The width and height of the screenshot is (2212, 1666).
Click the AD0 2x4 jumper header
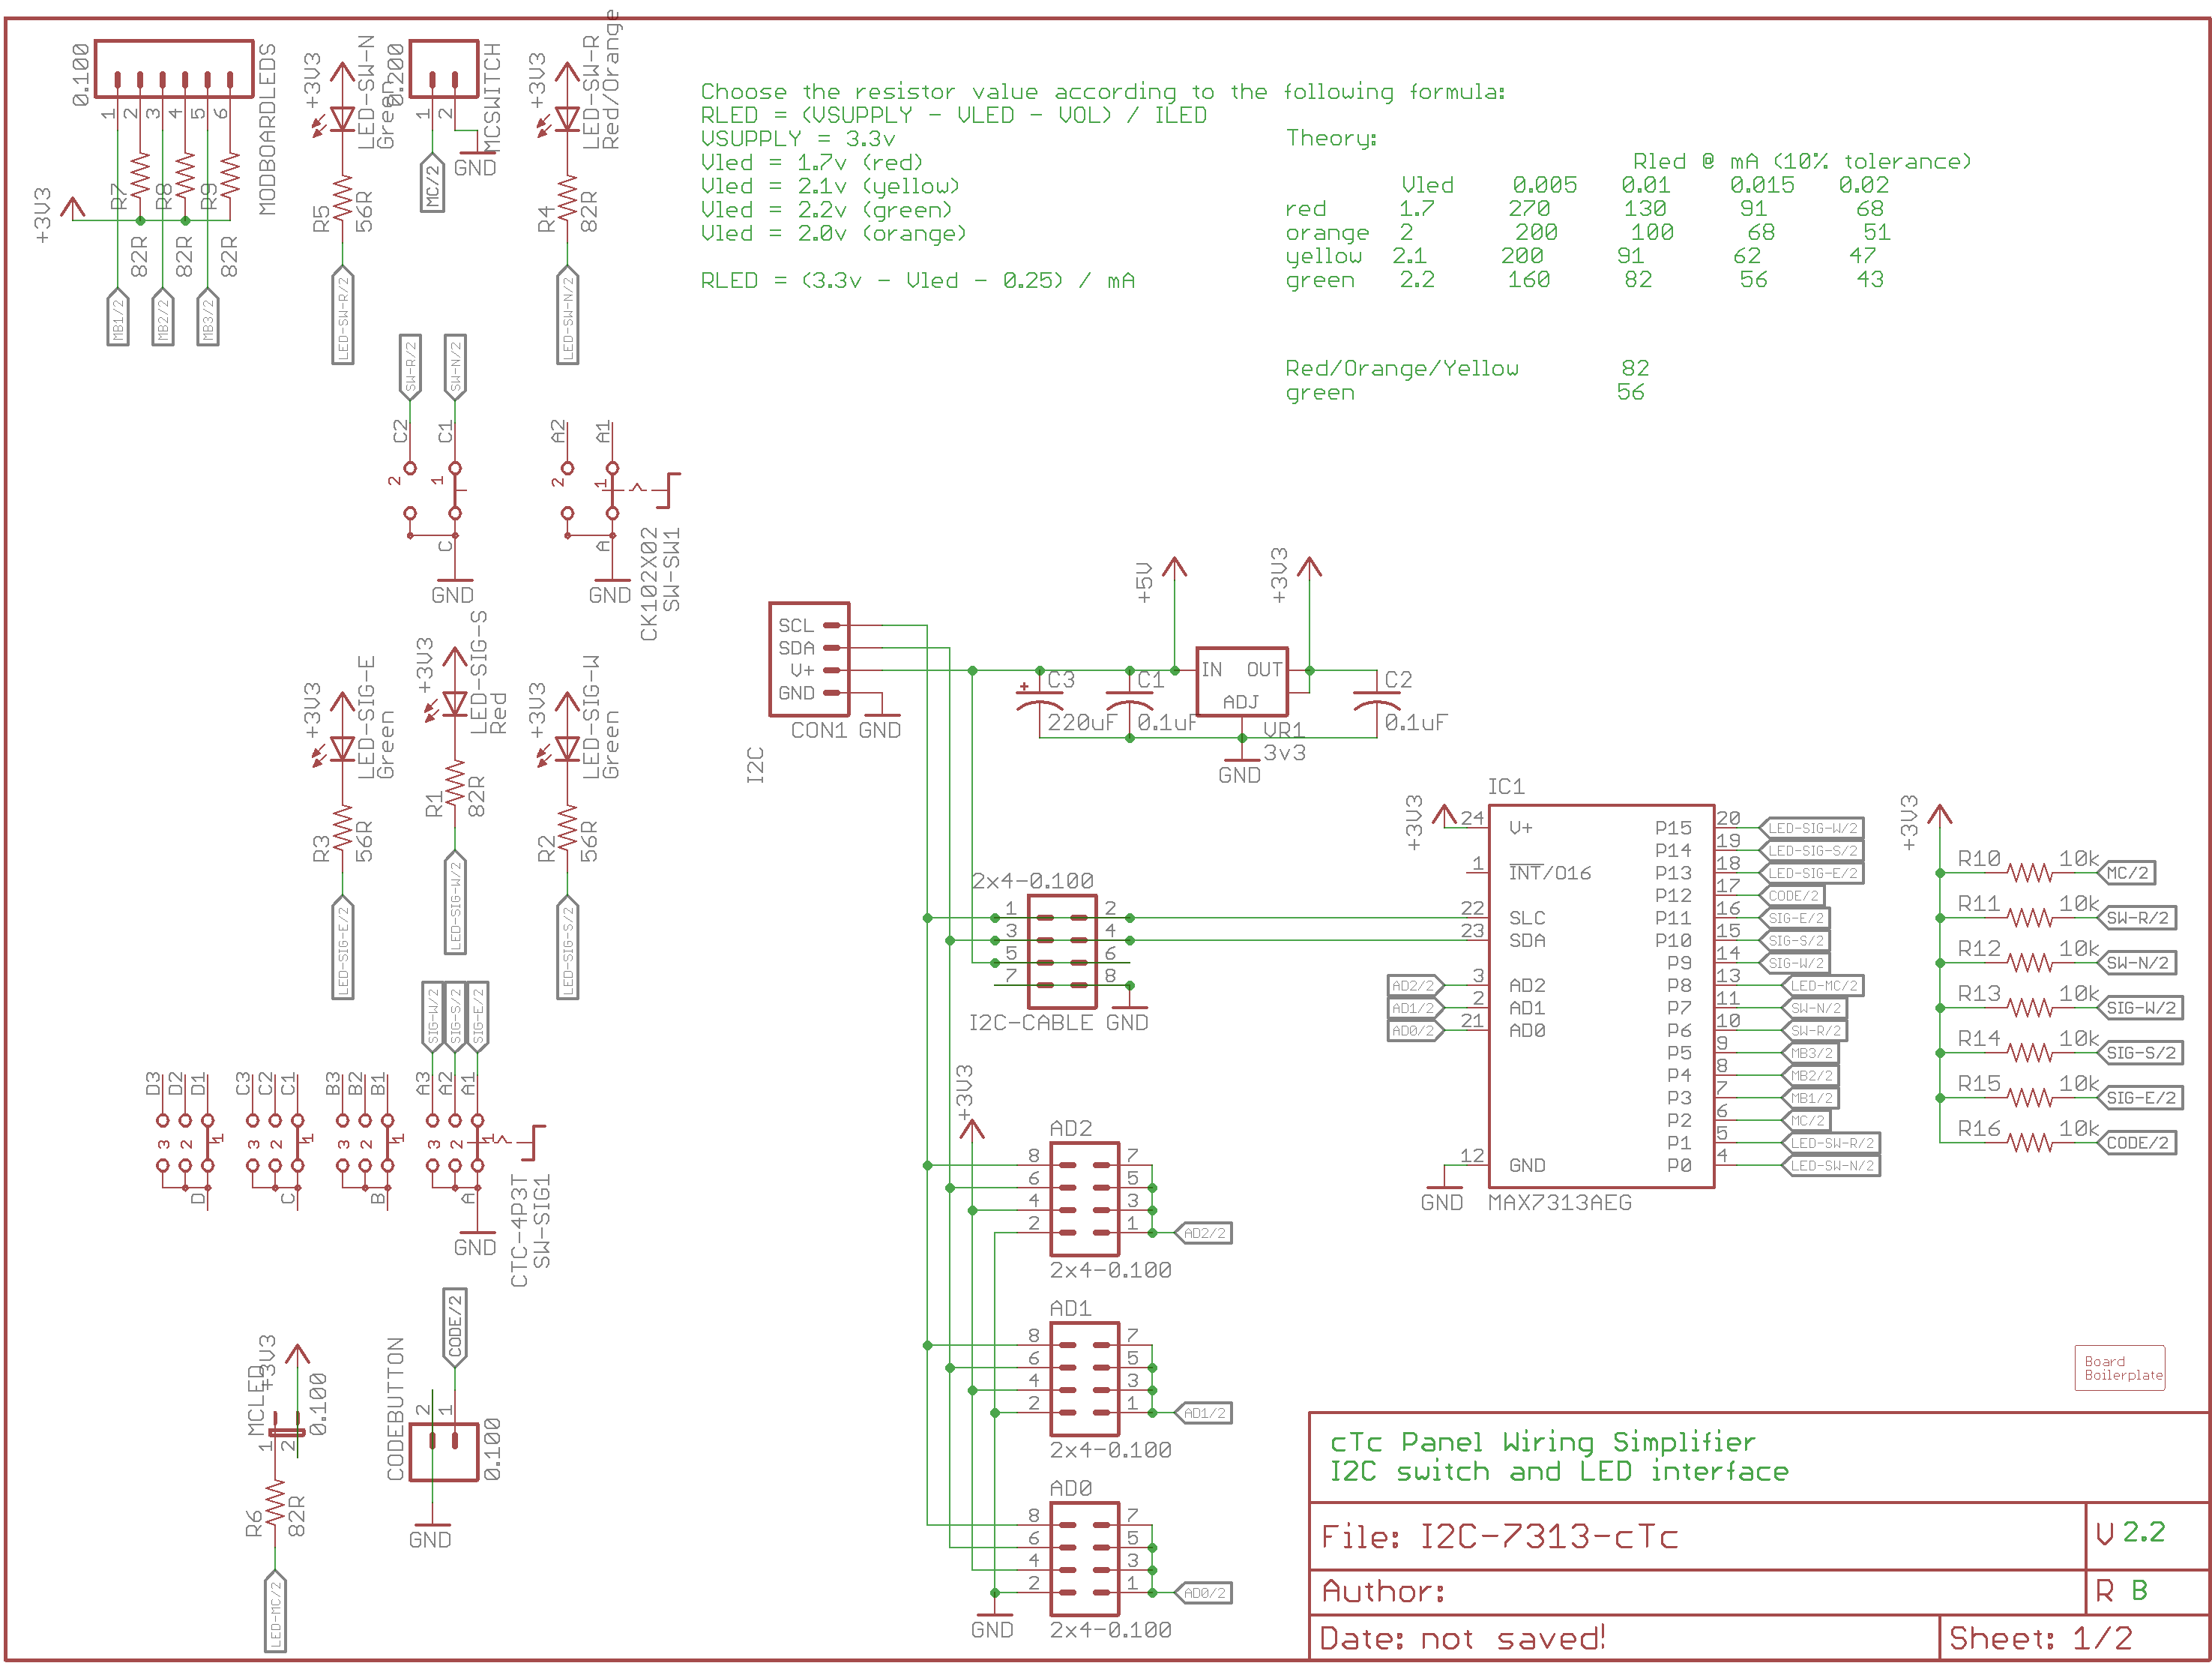tap(1084, 1559)
